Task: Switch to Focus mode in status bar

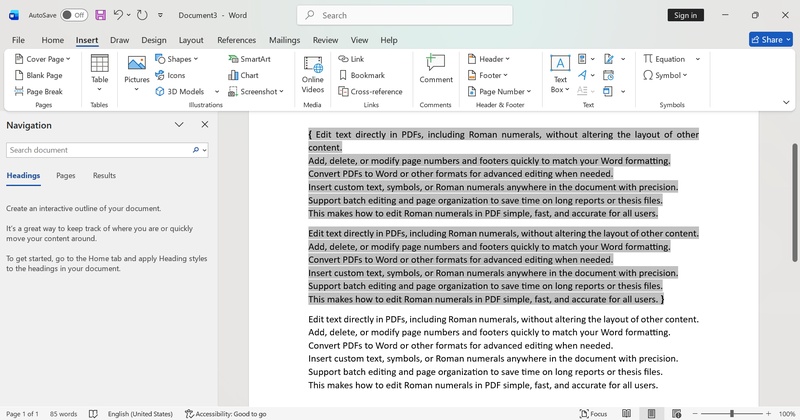Action: click(592, 413)
